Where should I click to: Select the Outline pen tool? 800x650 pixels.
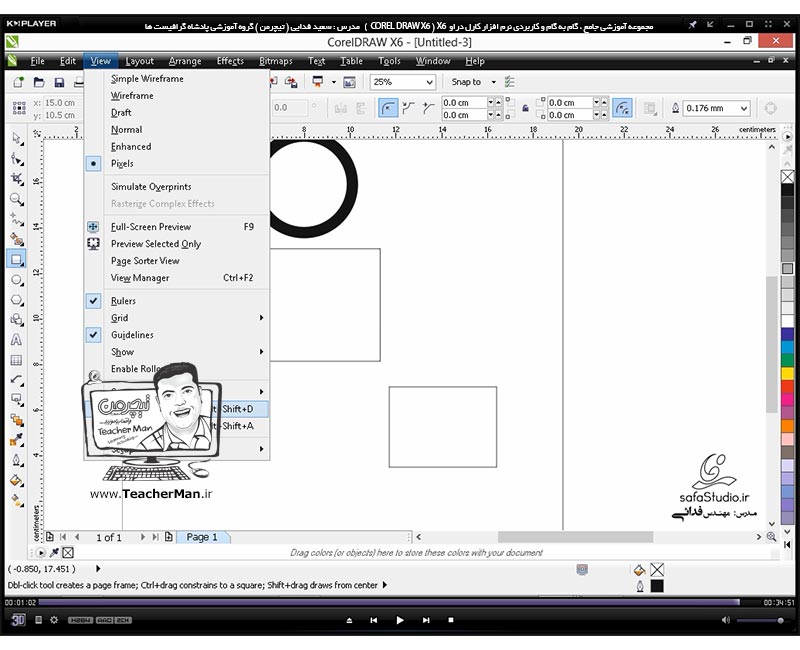click(17, 460)
